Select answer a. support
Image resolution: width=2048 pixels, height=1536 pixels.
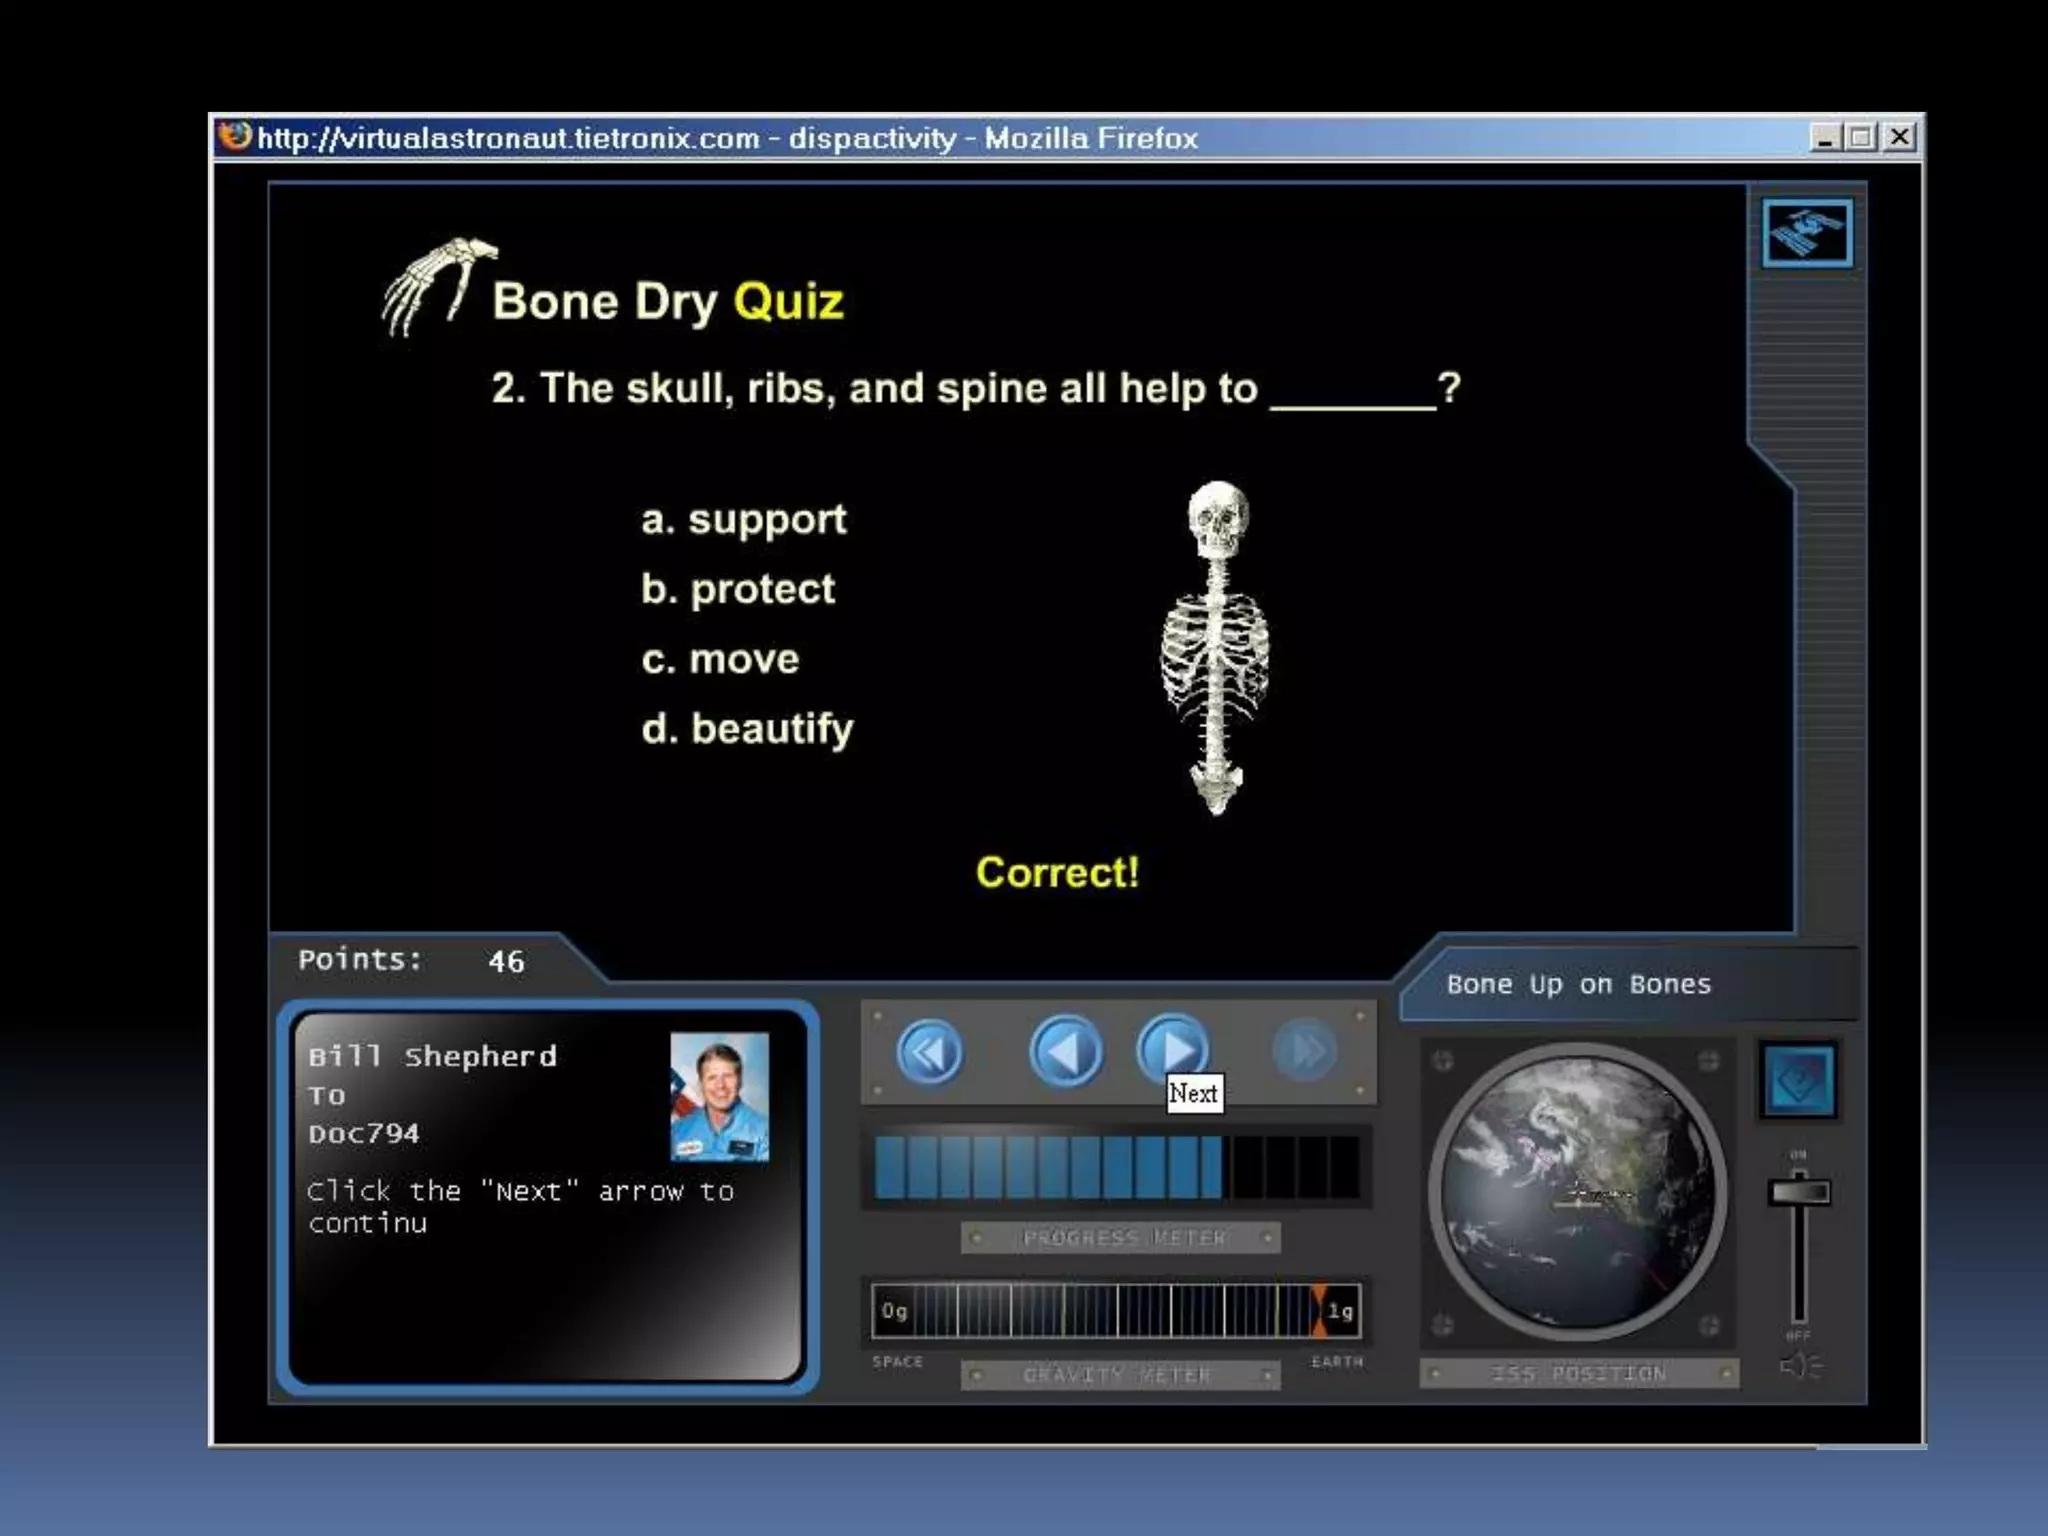click(x=743, y=520)
